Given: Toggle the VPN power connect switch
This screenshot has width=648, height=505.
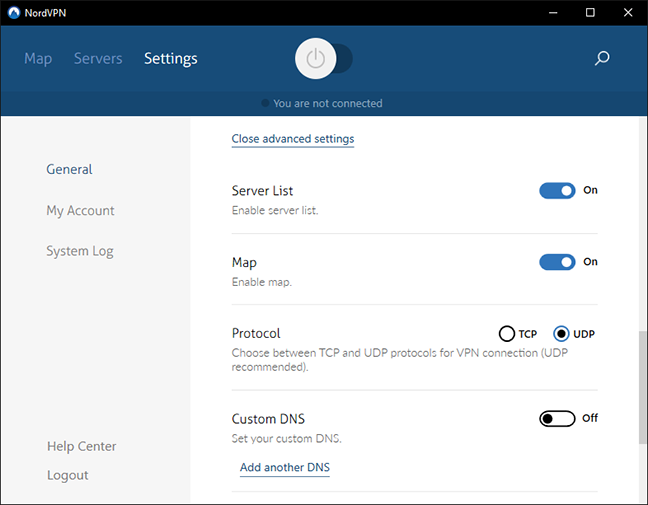Looking at the screenshot, I should click(x=323, y=59).
